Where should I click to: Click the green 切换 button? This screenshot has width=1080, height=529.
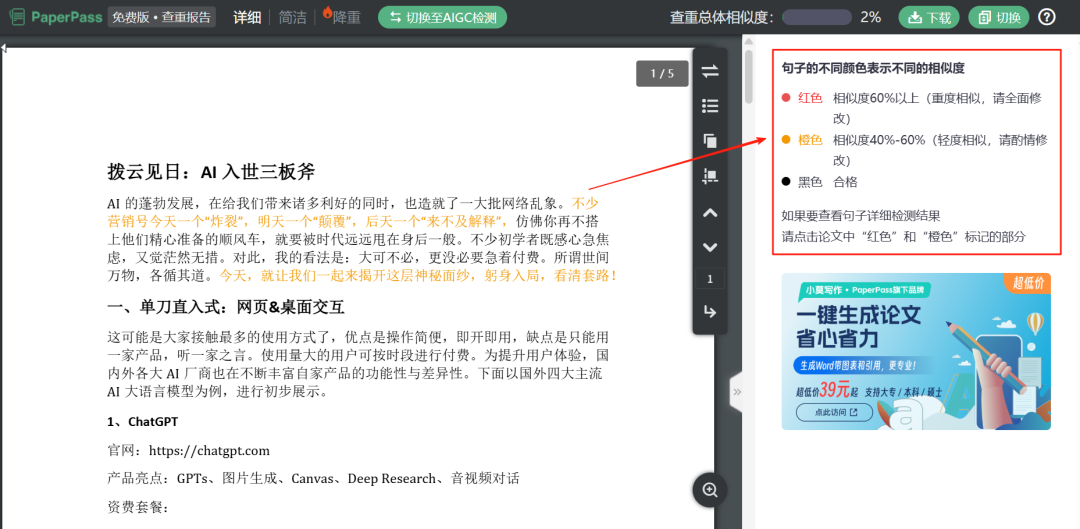coord(999,17)
